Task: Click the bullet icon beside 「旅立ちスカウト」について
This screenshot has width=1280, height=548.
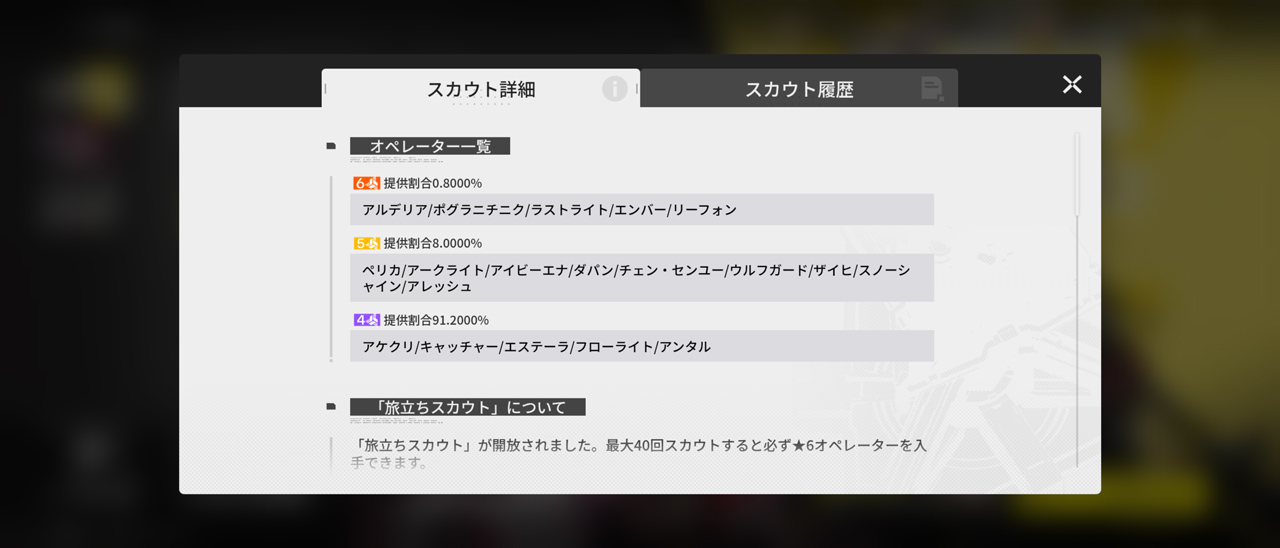Action: [331, 407]
